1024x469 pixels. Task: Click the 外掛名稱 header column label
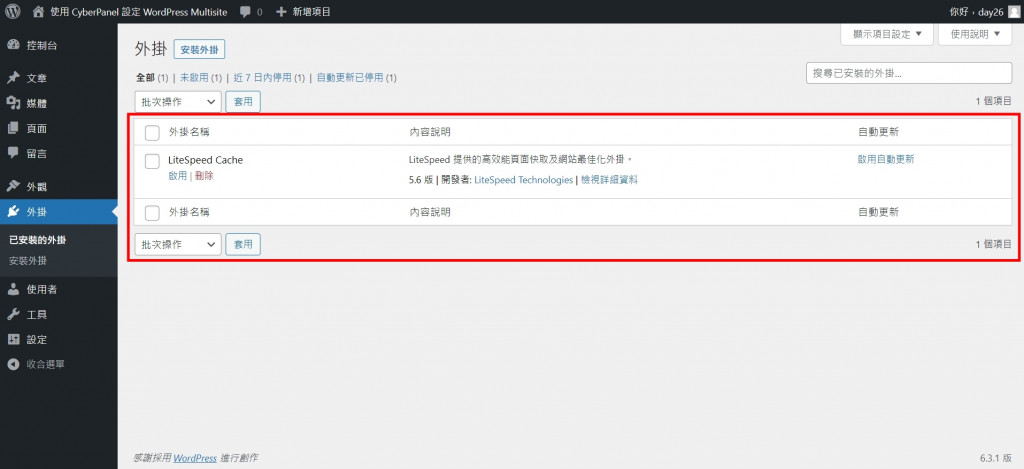189,132
